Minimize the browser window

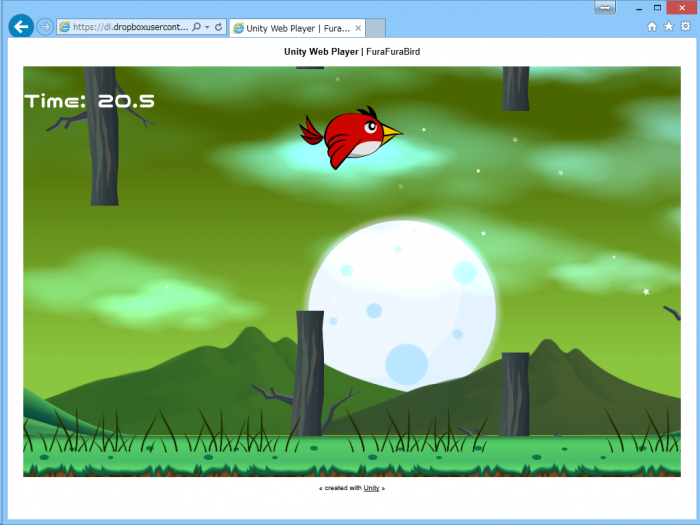click(639, 8)
